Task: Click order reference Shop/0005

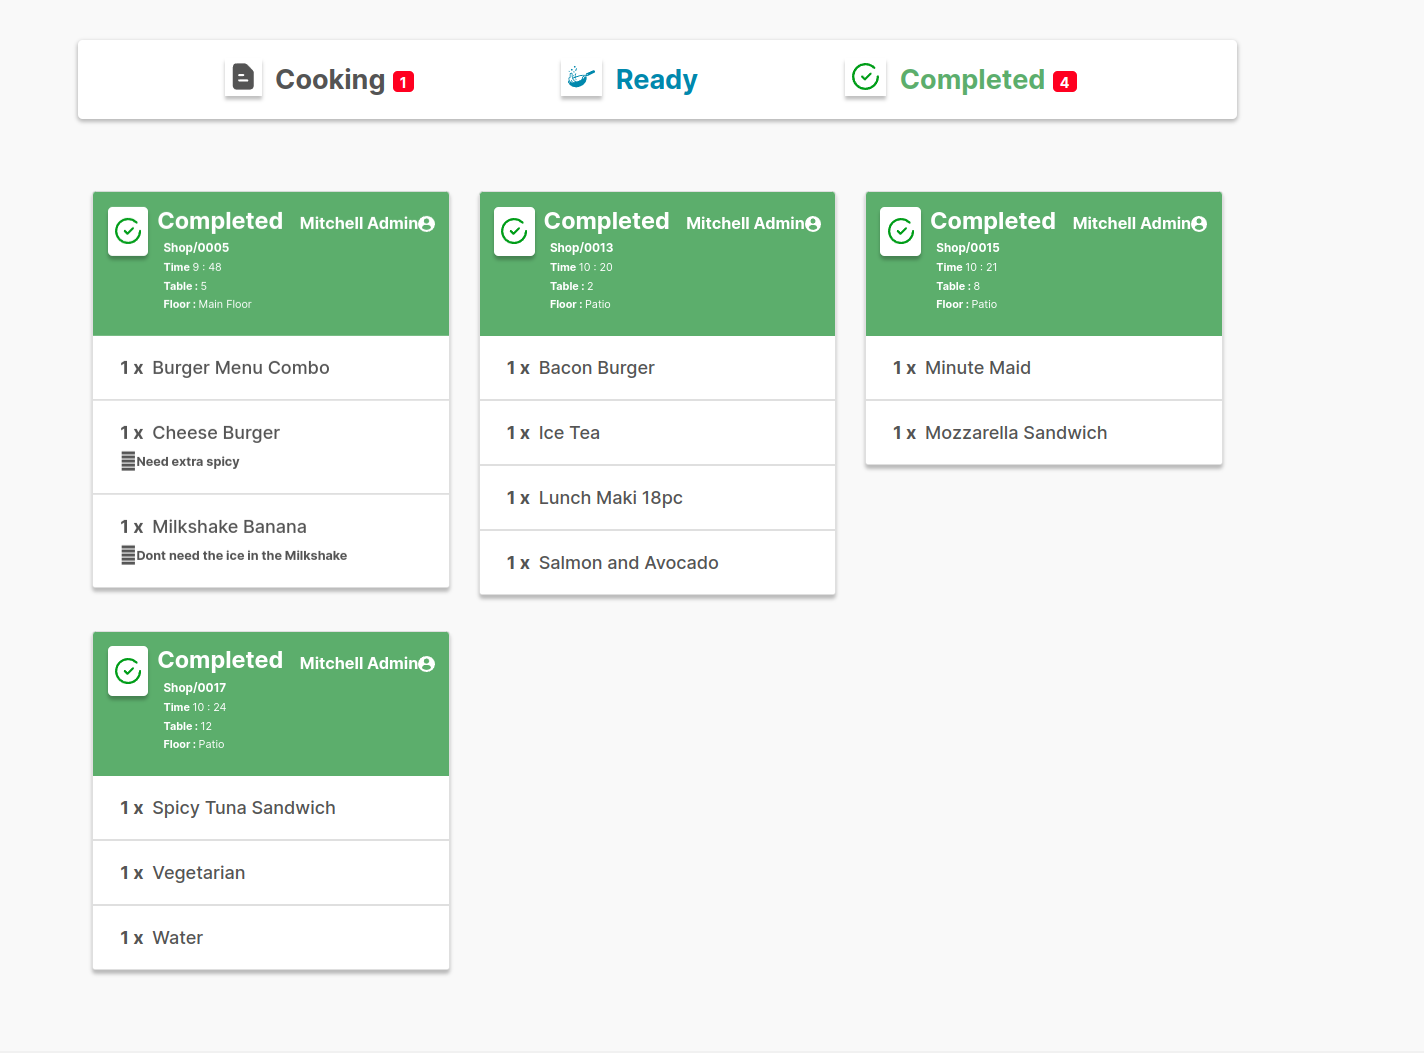Action: pyautogui.click(x=196, y=248)
